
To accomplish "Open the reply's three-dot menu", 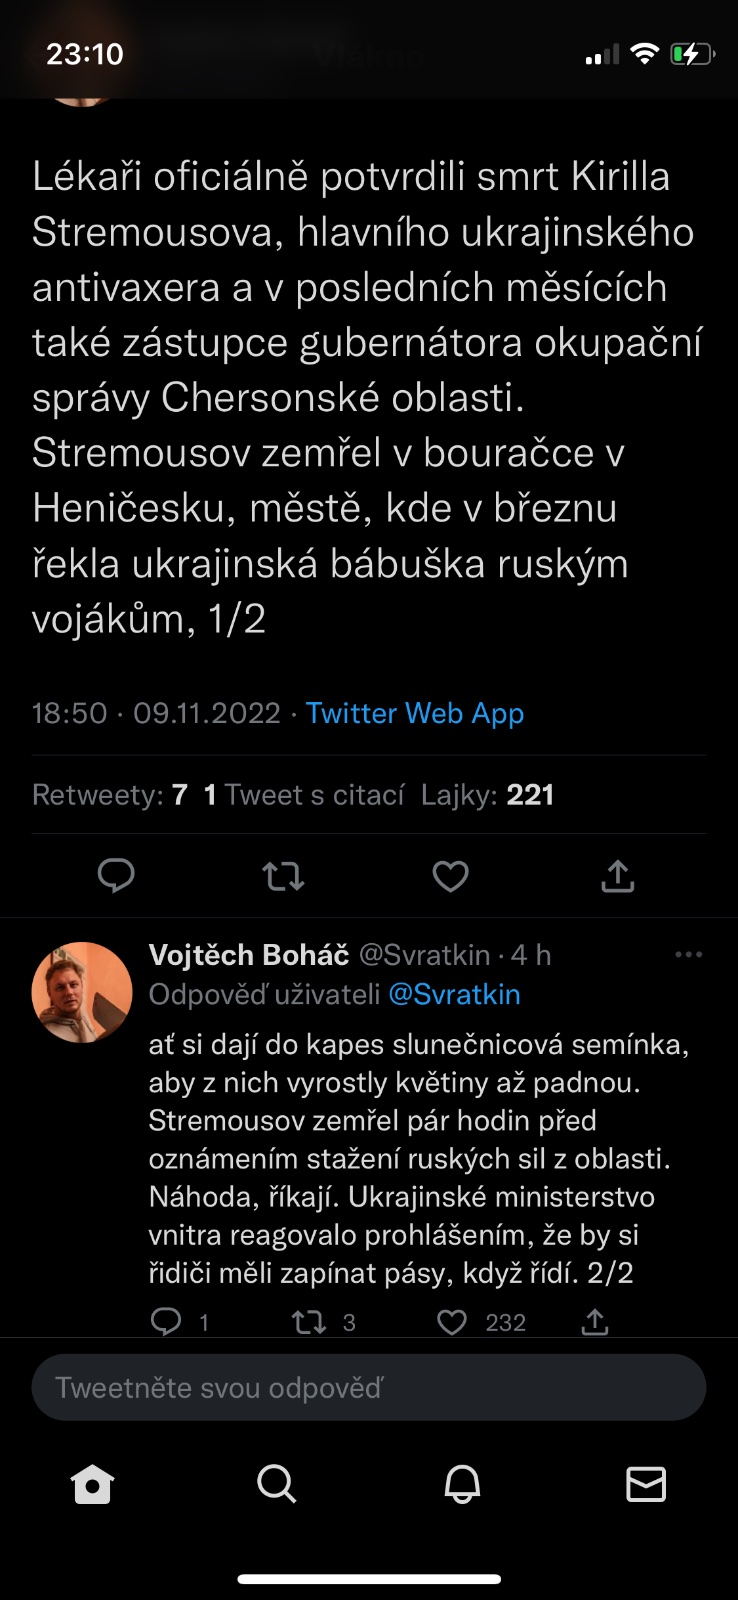I will pos(689,955).
